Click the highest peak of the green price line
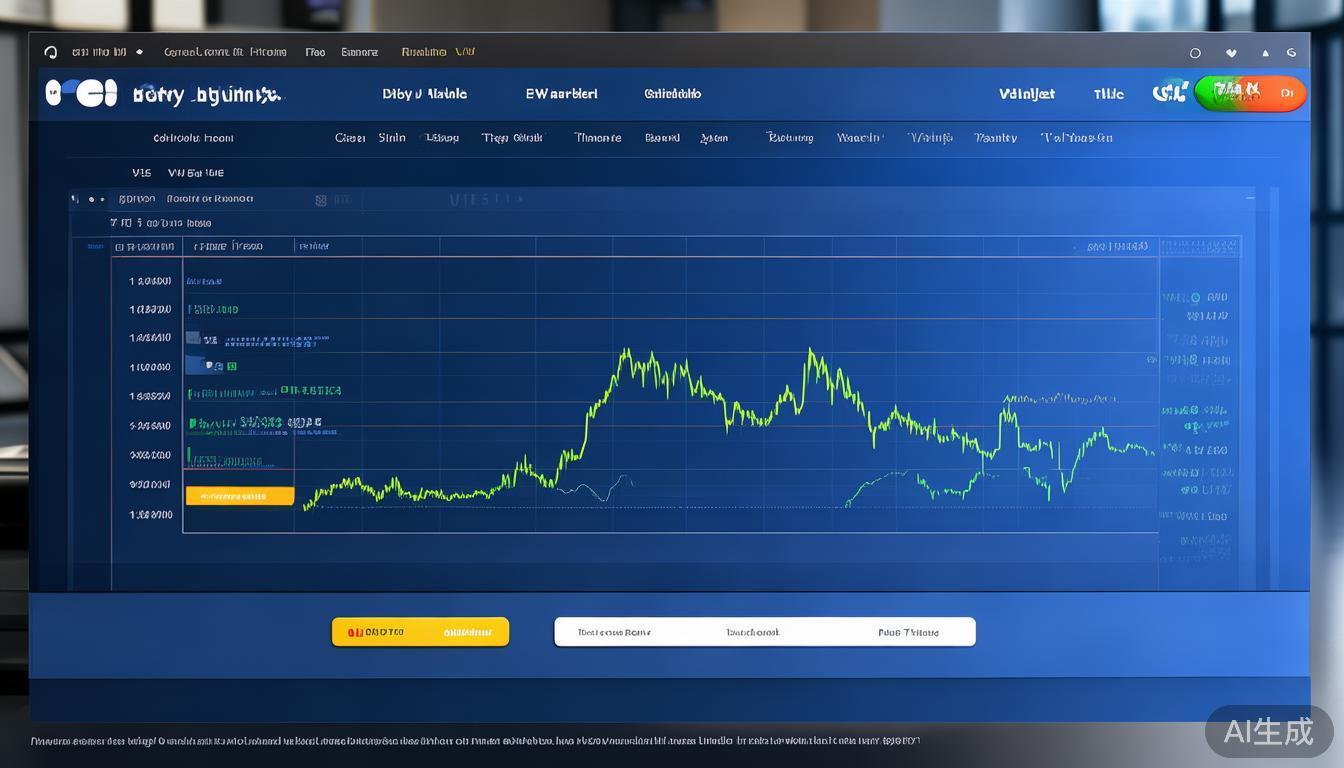This screenshot has height=768, width=1344. 810,351
